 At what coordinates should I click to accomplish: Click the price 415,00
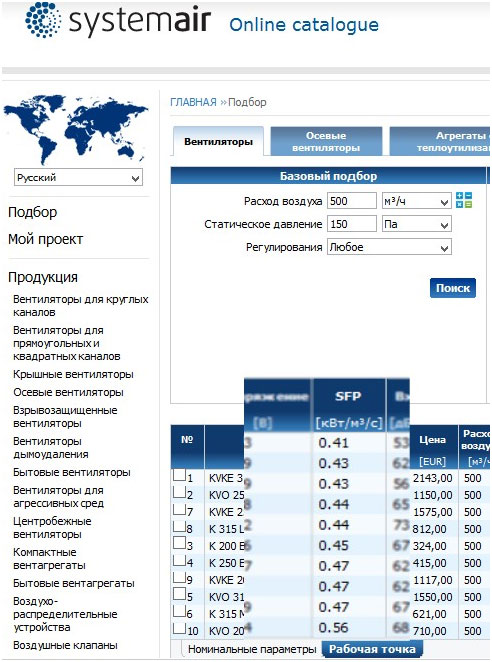(429, 563)
